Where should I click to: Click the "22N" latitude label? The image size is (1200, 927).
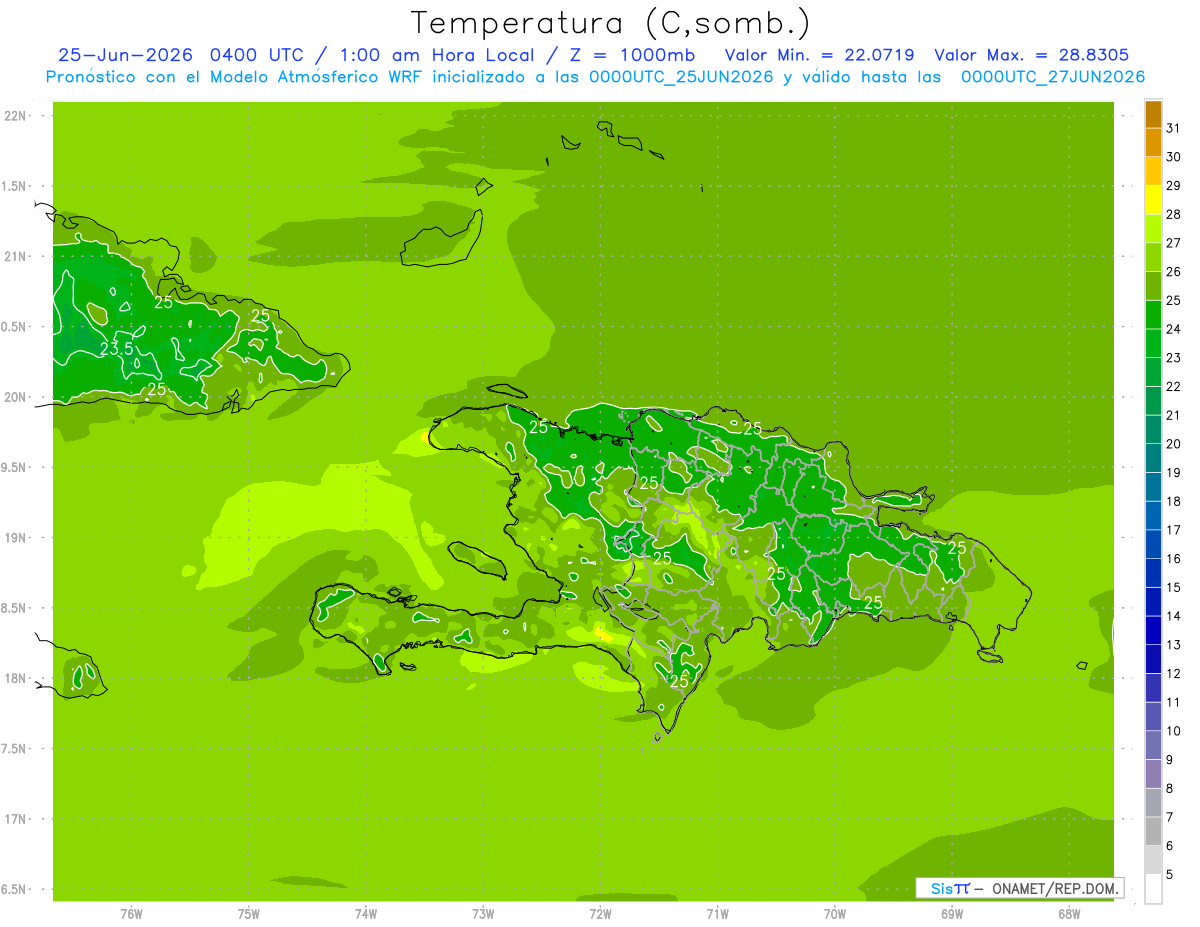(x=17, y=116)
